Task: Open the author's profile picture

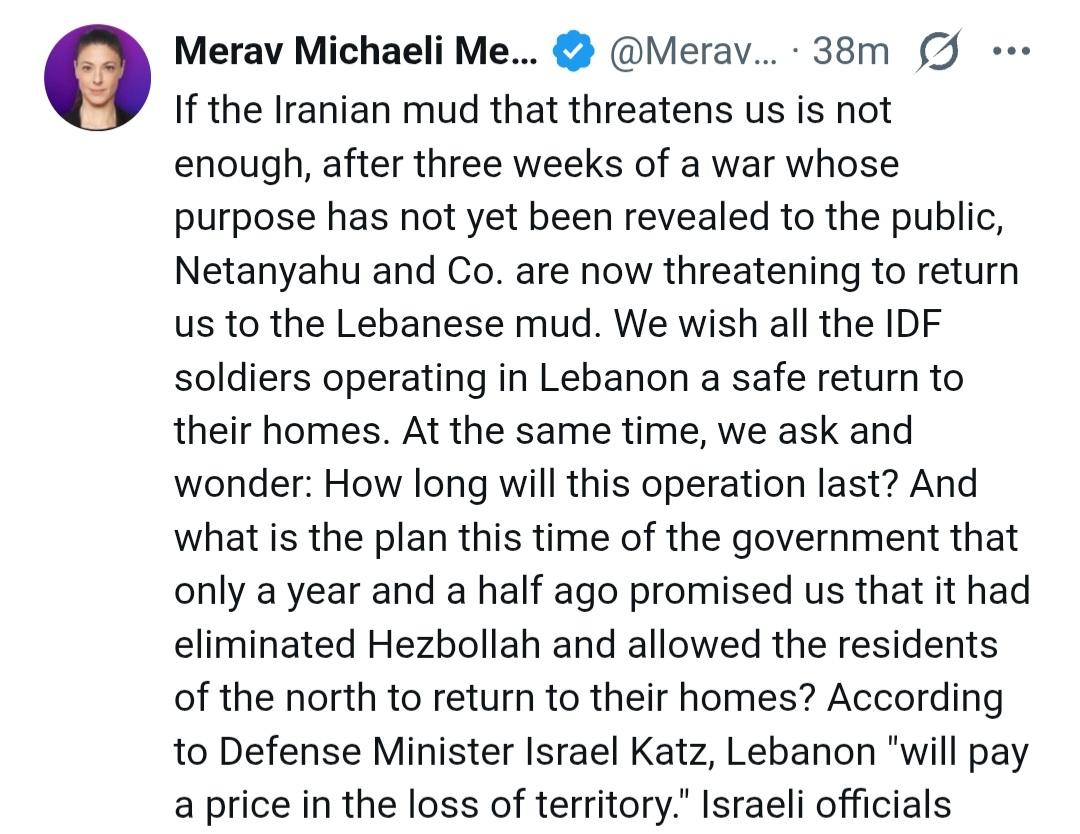Action: click(98, 78)
